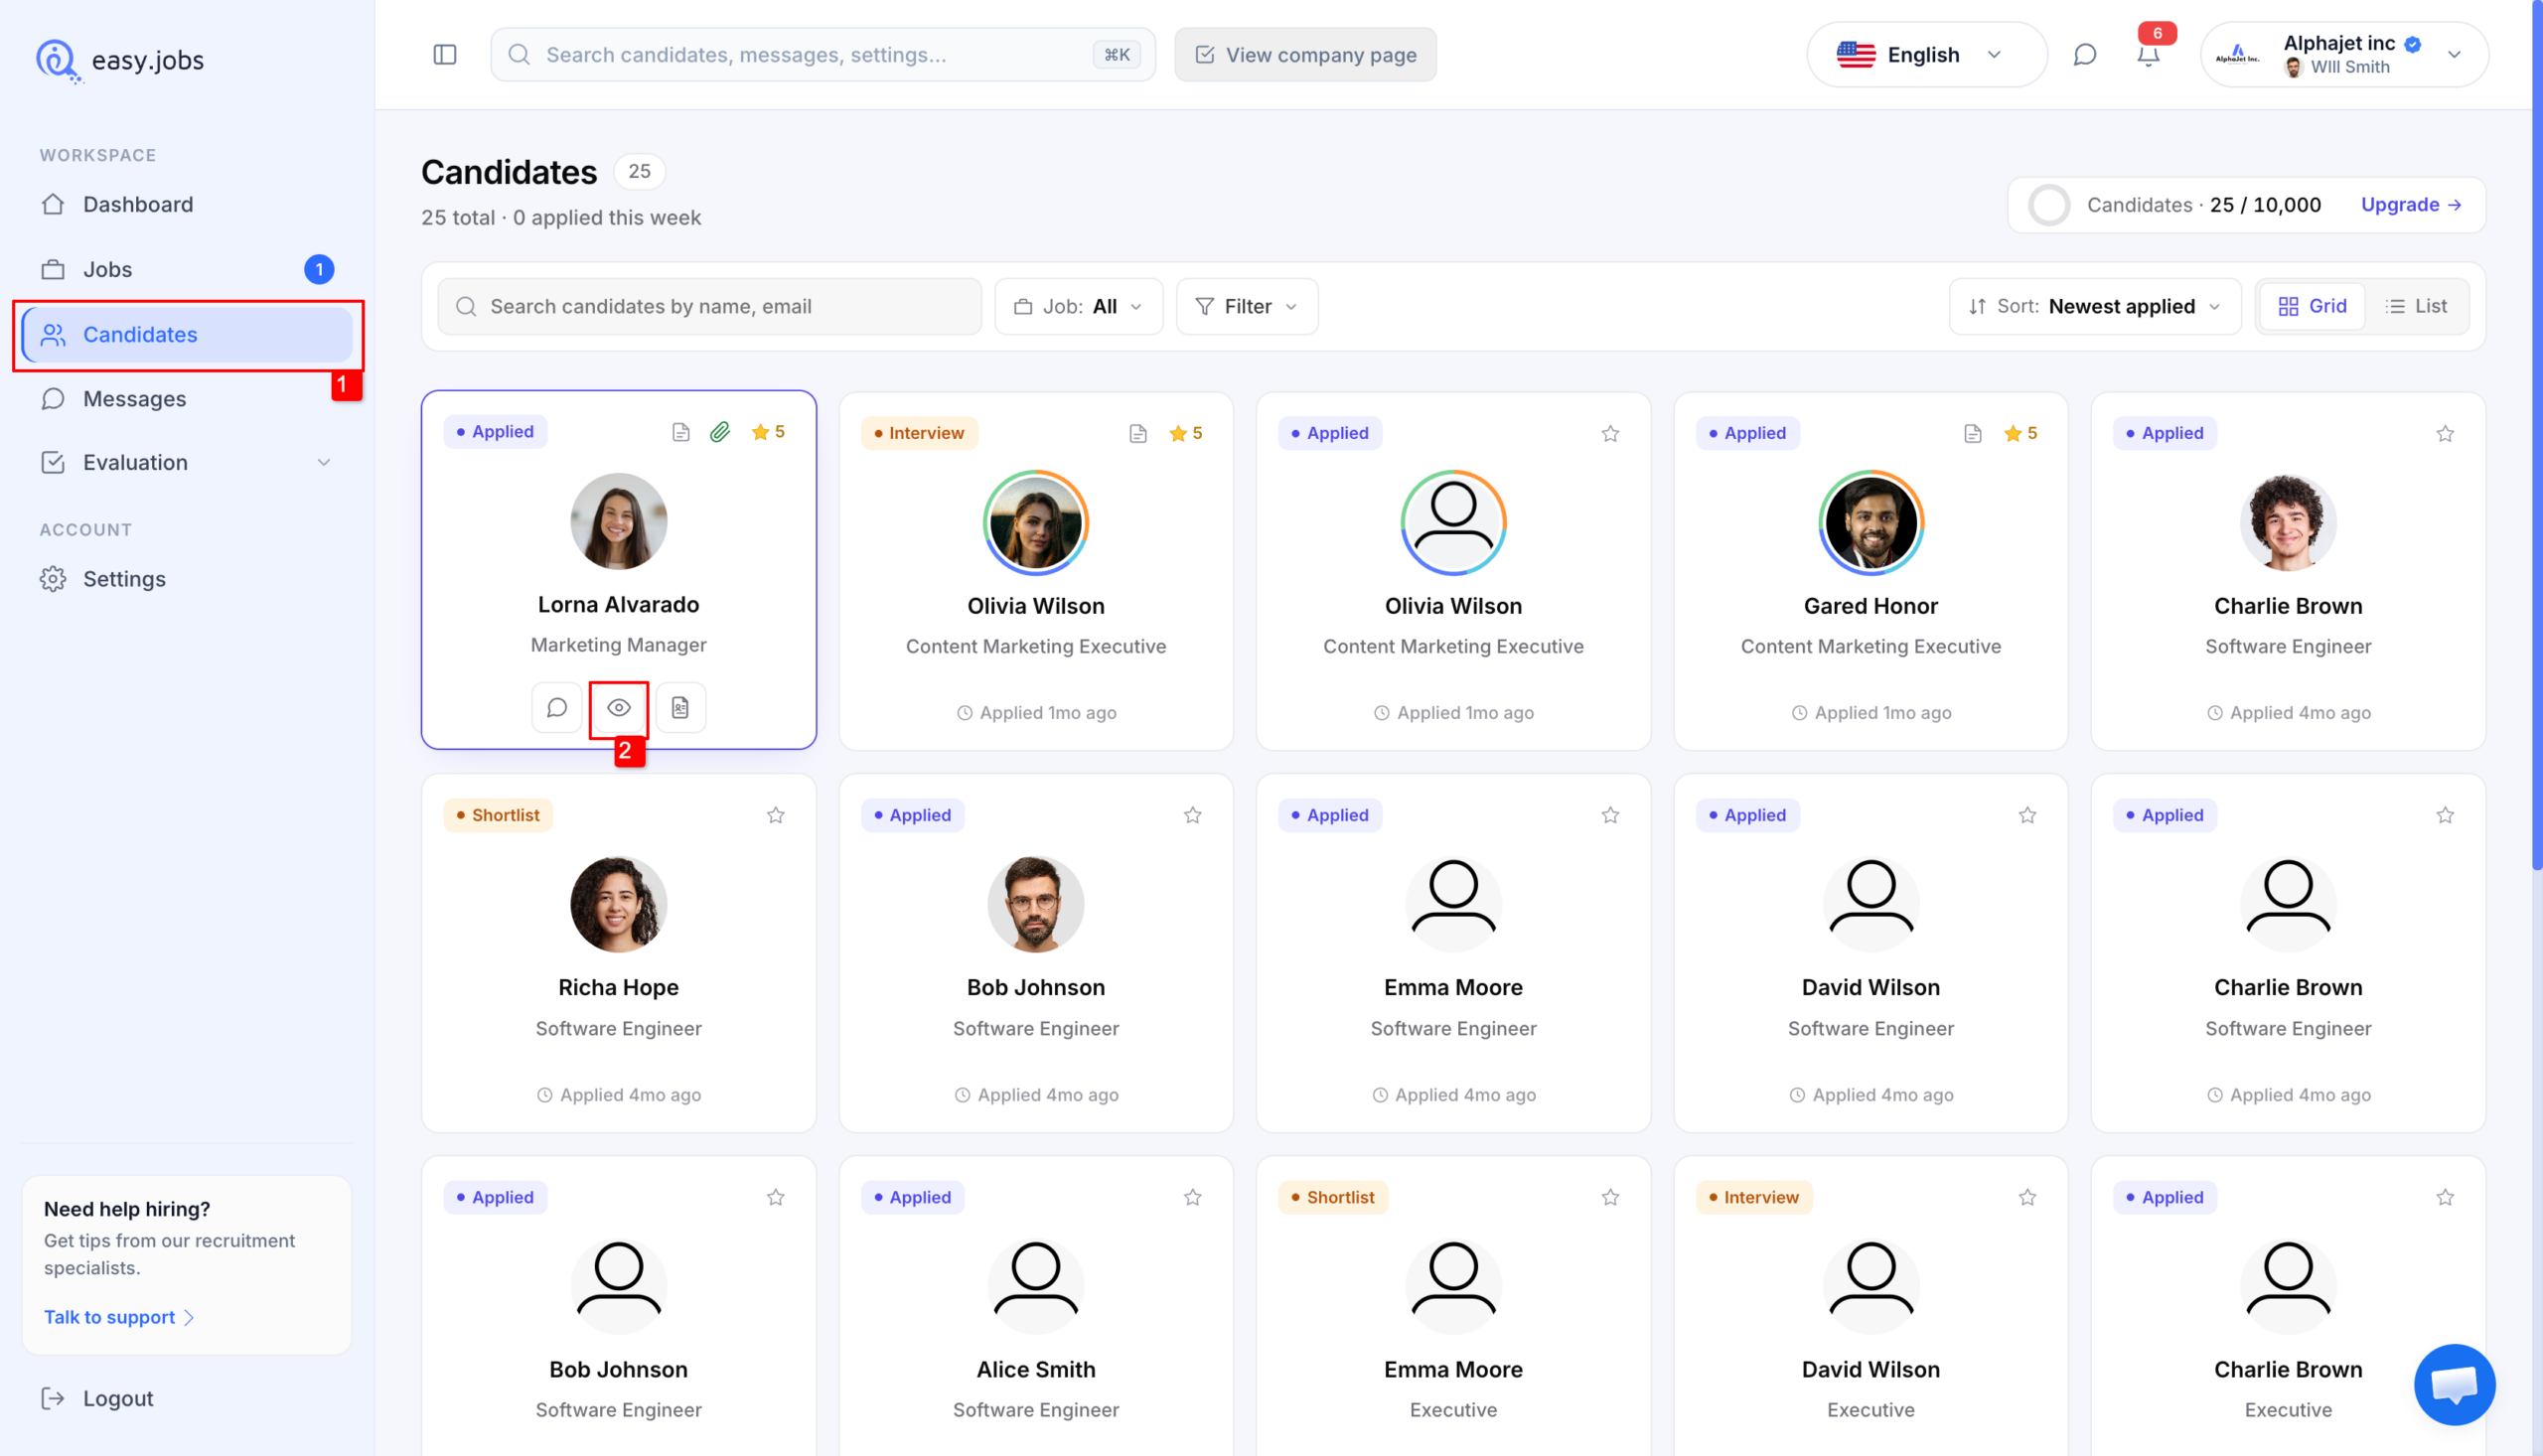2543x1456 pixels.
Task: View Lorna Alvarado details via eye icon
Action: [x=619, y=707]
